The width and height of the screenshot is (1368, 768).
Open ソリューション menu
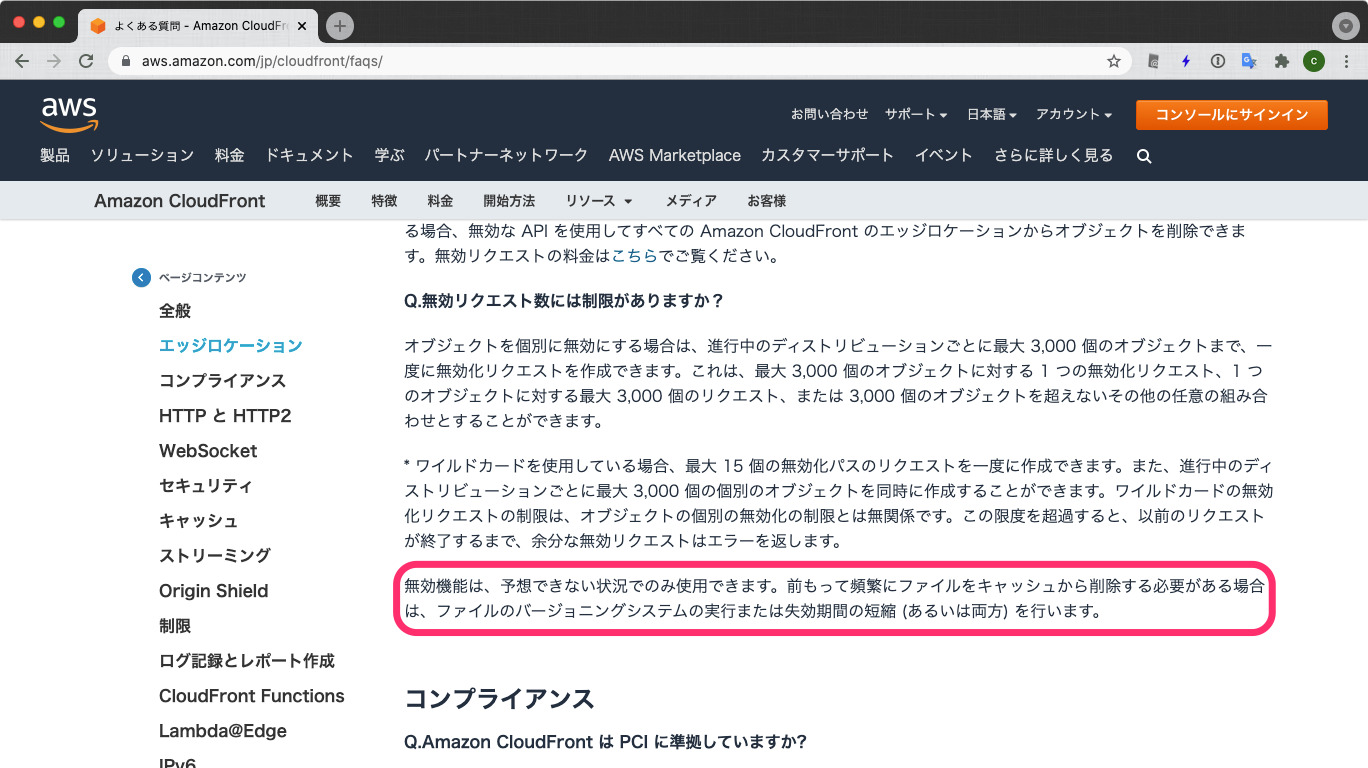(x=142, y=155)
